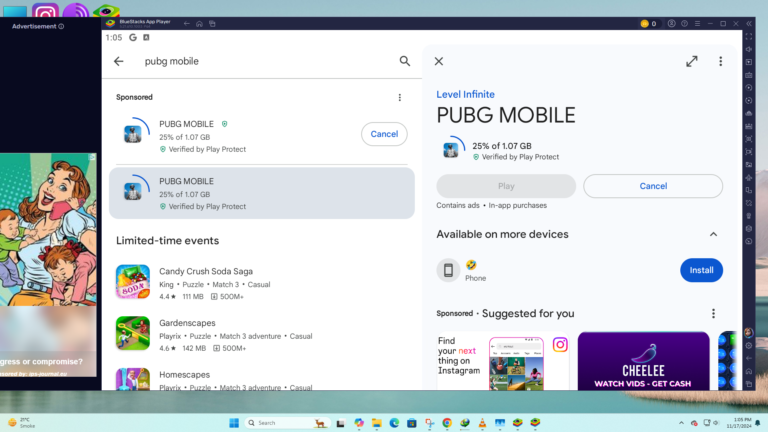Show hidden system tray icons
This screenshot has height=432, width=768.
(x=681, y=423)
